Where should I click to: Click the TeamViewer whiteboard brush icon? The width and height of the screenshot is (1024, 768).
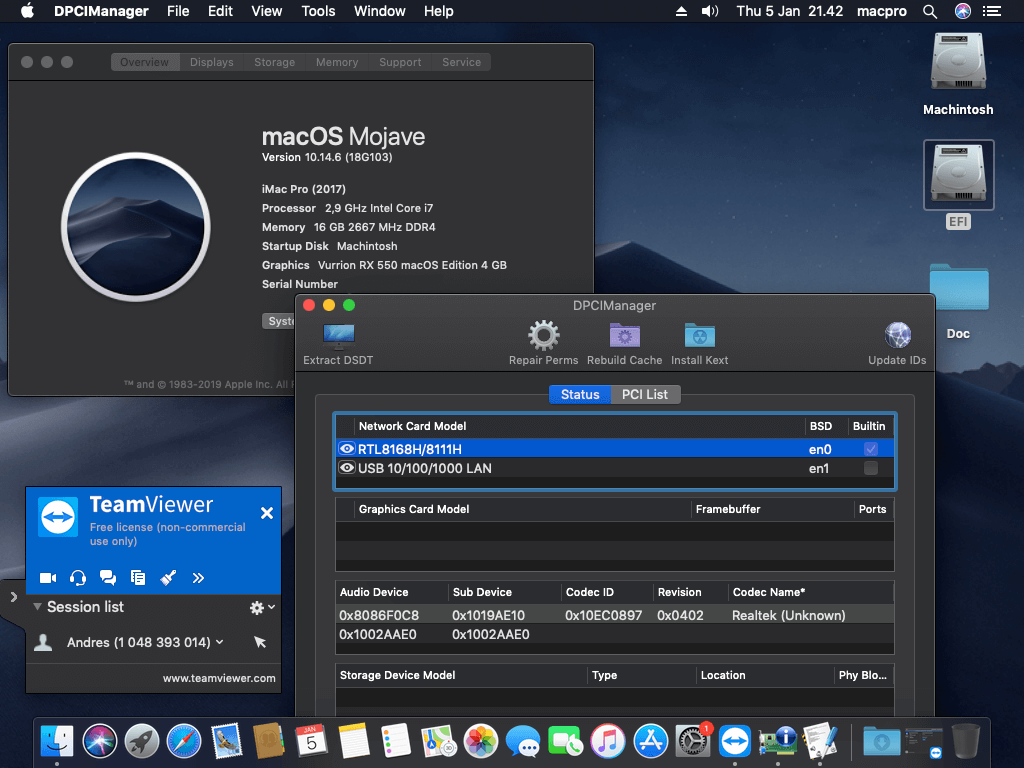(168, 578)
